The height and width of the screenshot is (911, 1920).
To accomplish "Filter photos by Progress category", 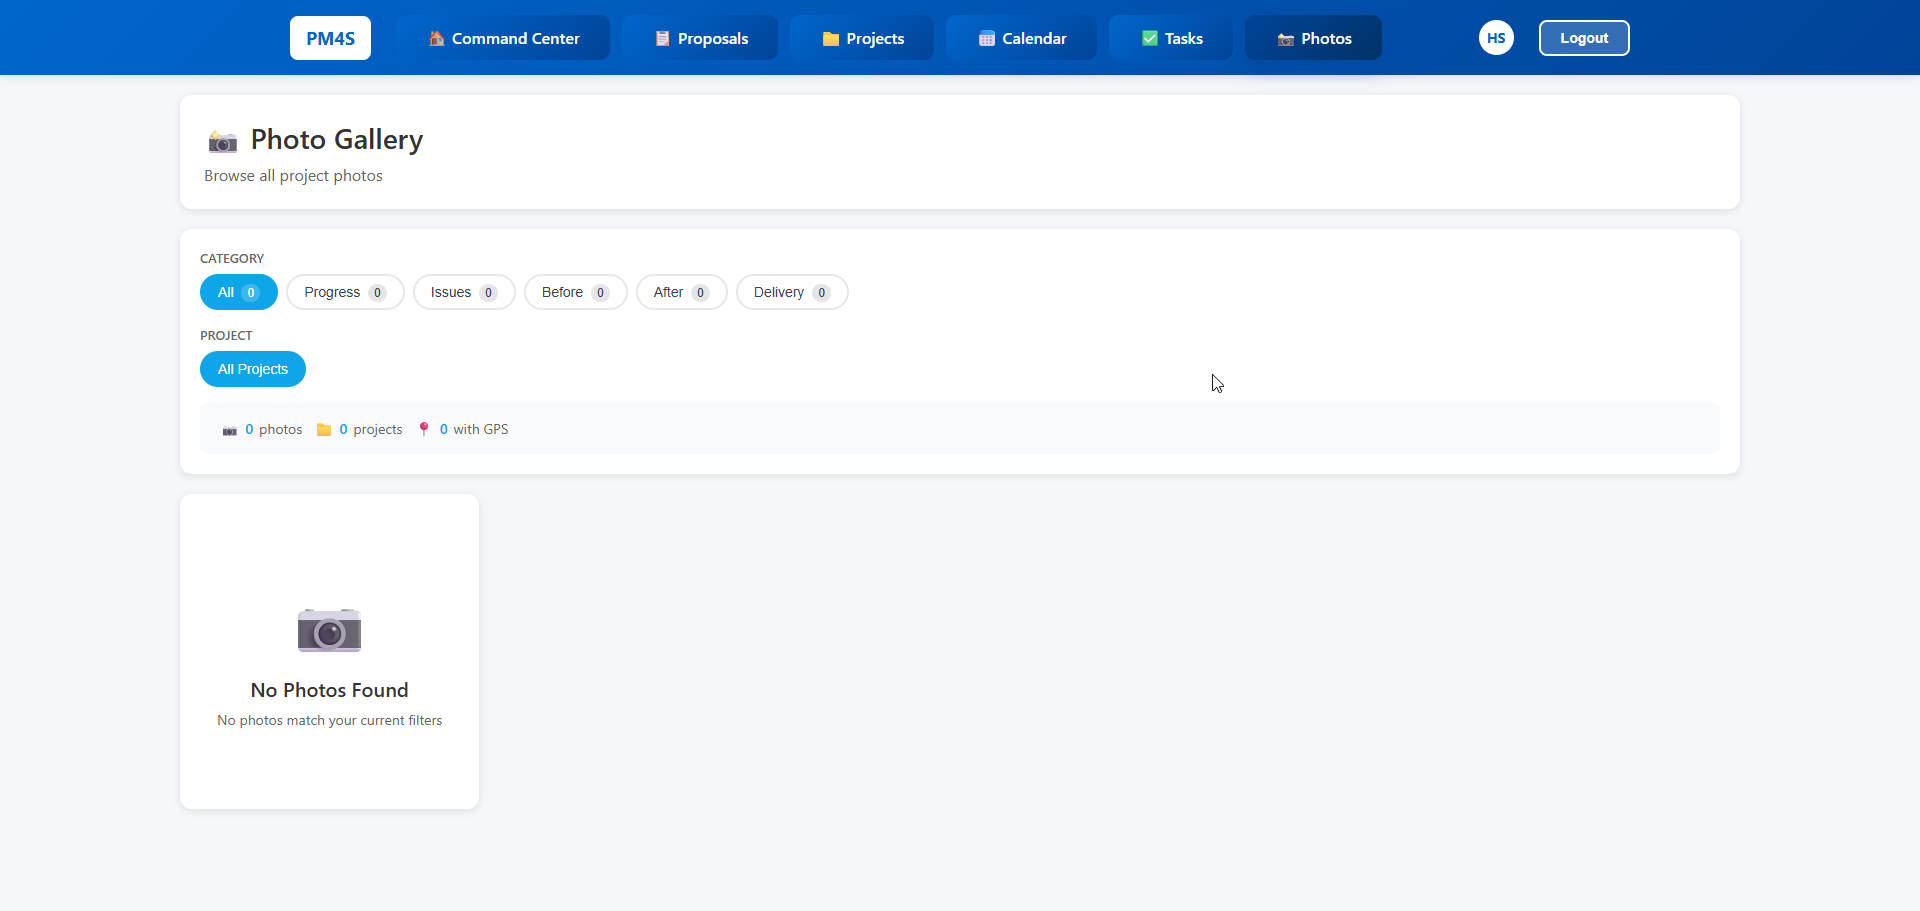I will (344, 292).
